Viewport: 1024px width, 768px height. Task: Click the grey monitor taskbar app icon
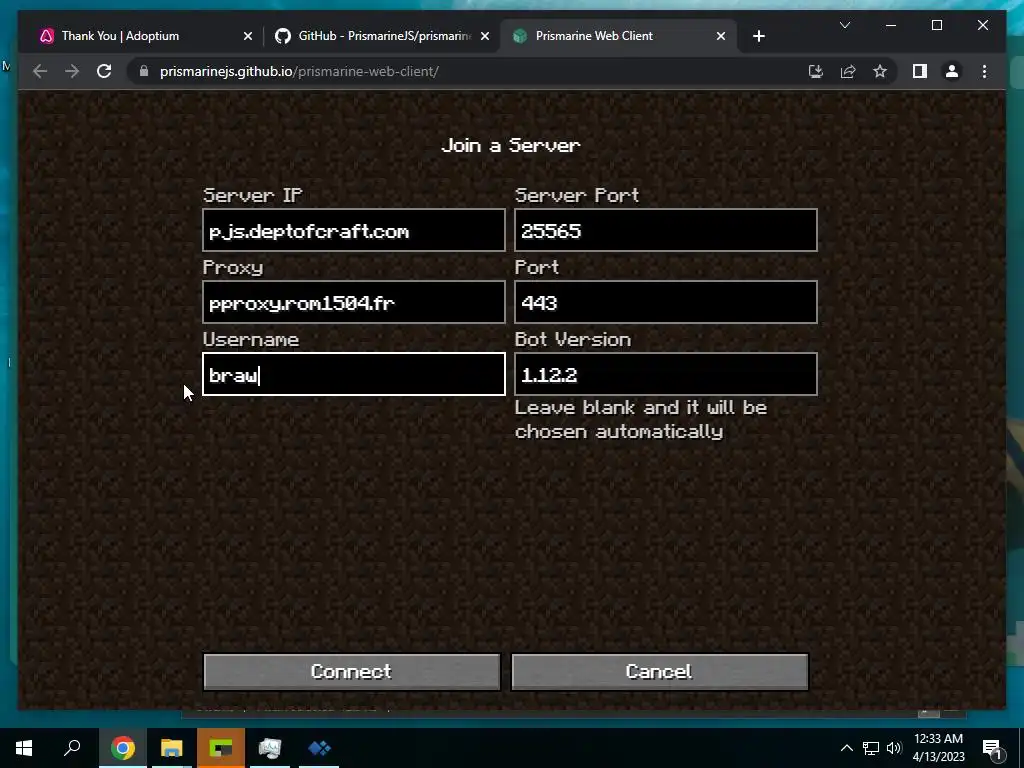click(x=270, y=748)
